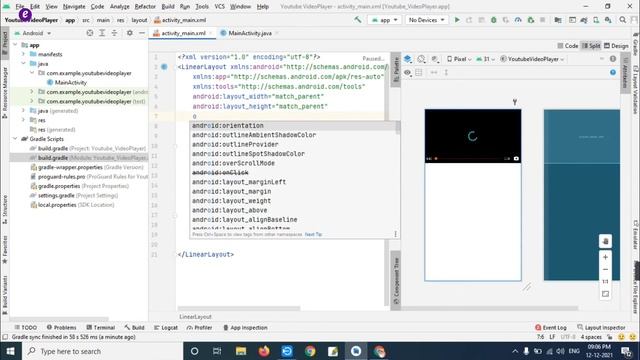Open Project Structure folder icon in toolbar

(x=558, y=20)
